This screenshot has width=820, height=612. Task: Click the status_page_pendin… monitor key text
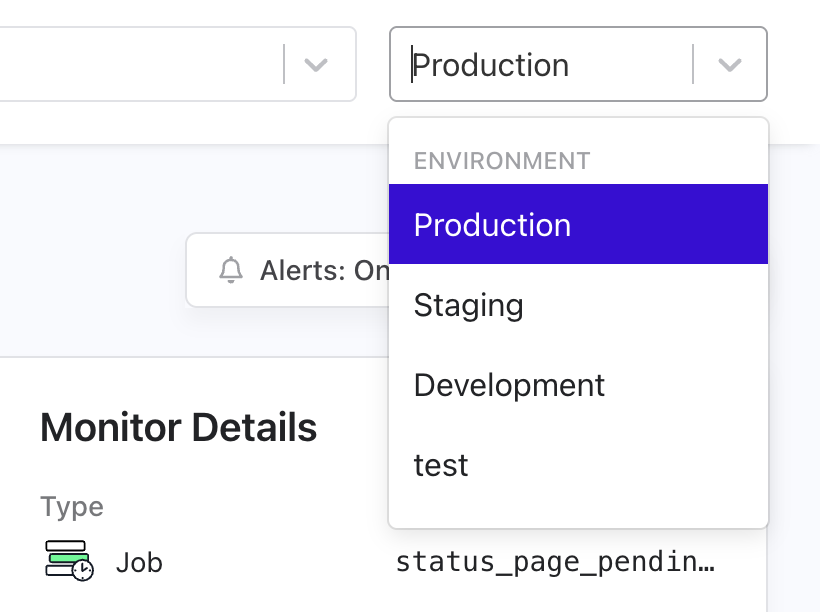pyautogui.click(x=555, y=562)
